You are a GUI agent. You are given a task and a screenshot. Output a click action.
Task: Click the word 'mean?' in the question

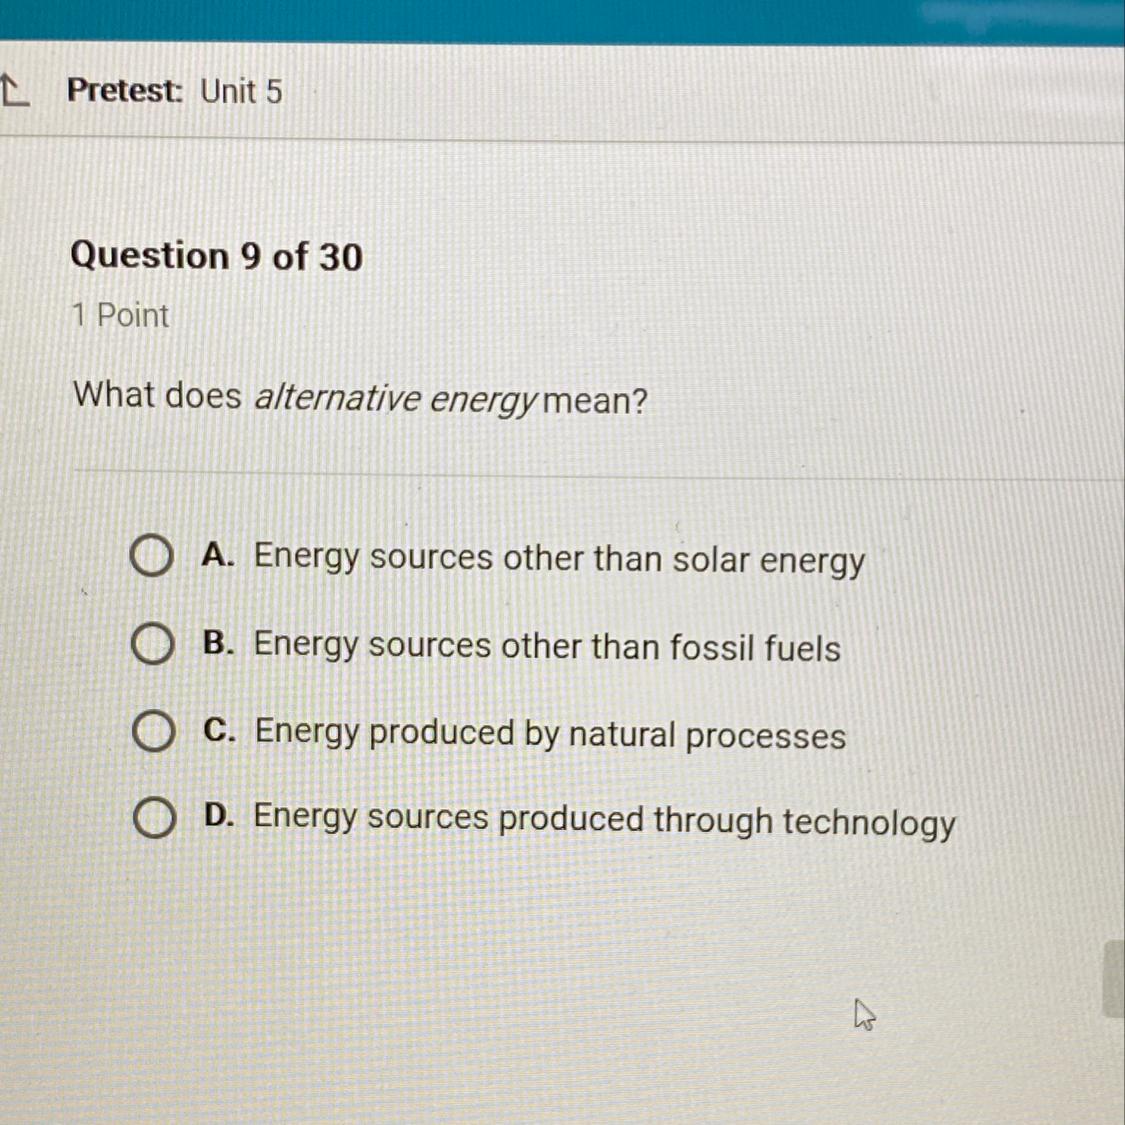[x=596, y=401]
